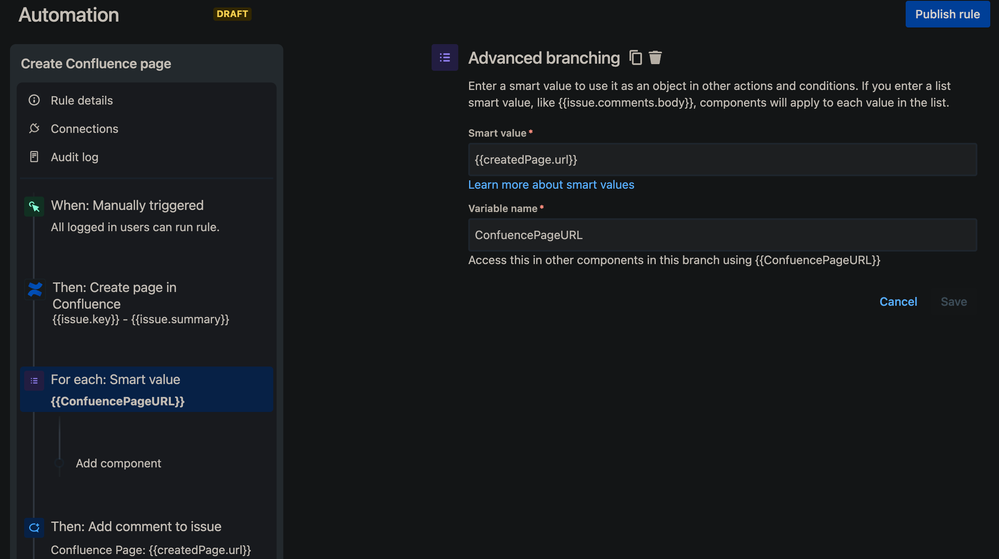999x559 pixels.
Task: Click the Smart value field label
Action: pyautogui.click(x=498, y=133)
